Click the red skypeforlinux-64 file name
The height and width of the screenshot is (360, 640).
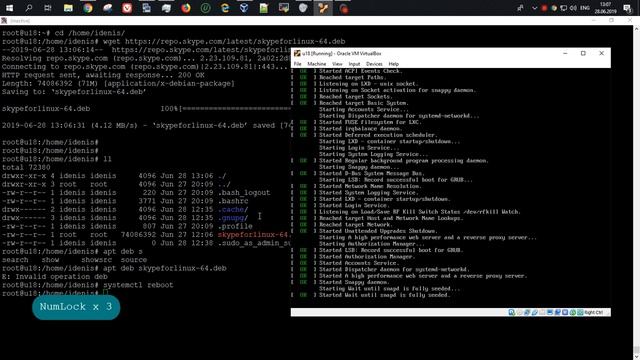[x=254, y=234]
